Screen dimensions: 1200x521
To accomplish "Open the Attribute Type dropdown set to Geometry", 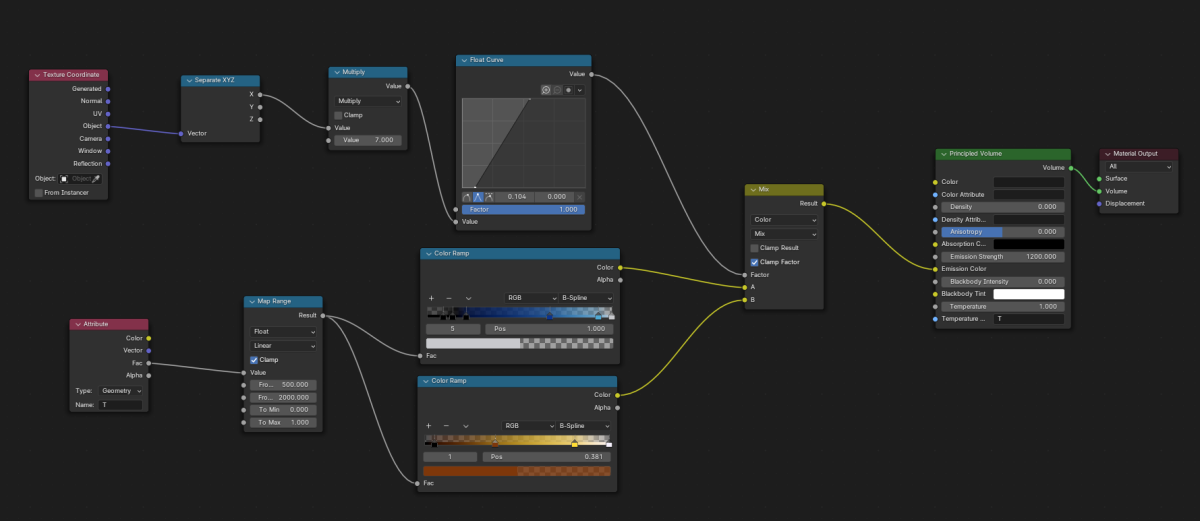I will 122,391.
